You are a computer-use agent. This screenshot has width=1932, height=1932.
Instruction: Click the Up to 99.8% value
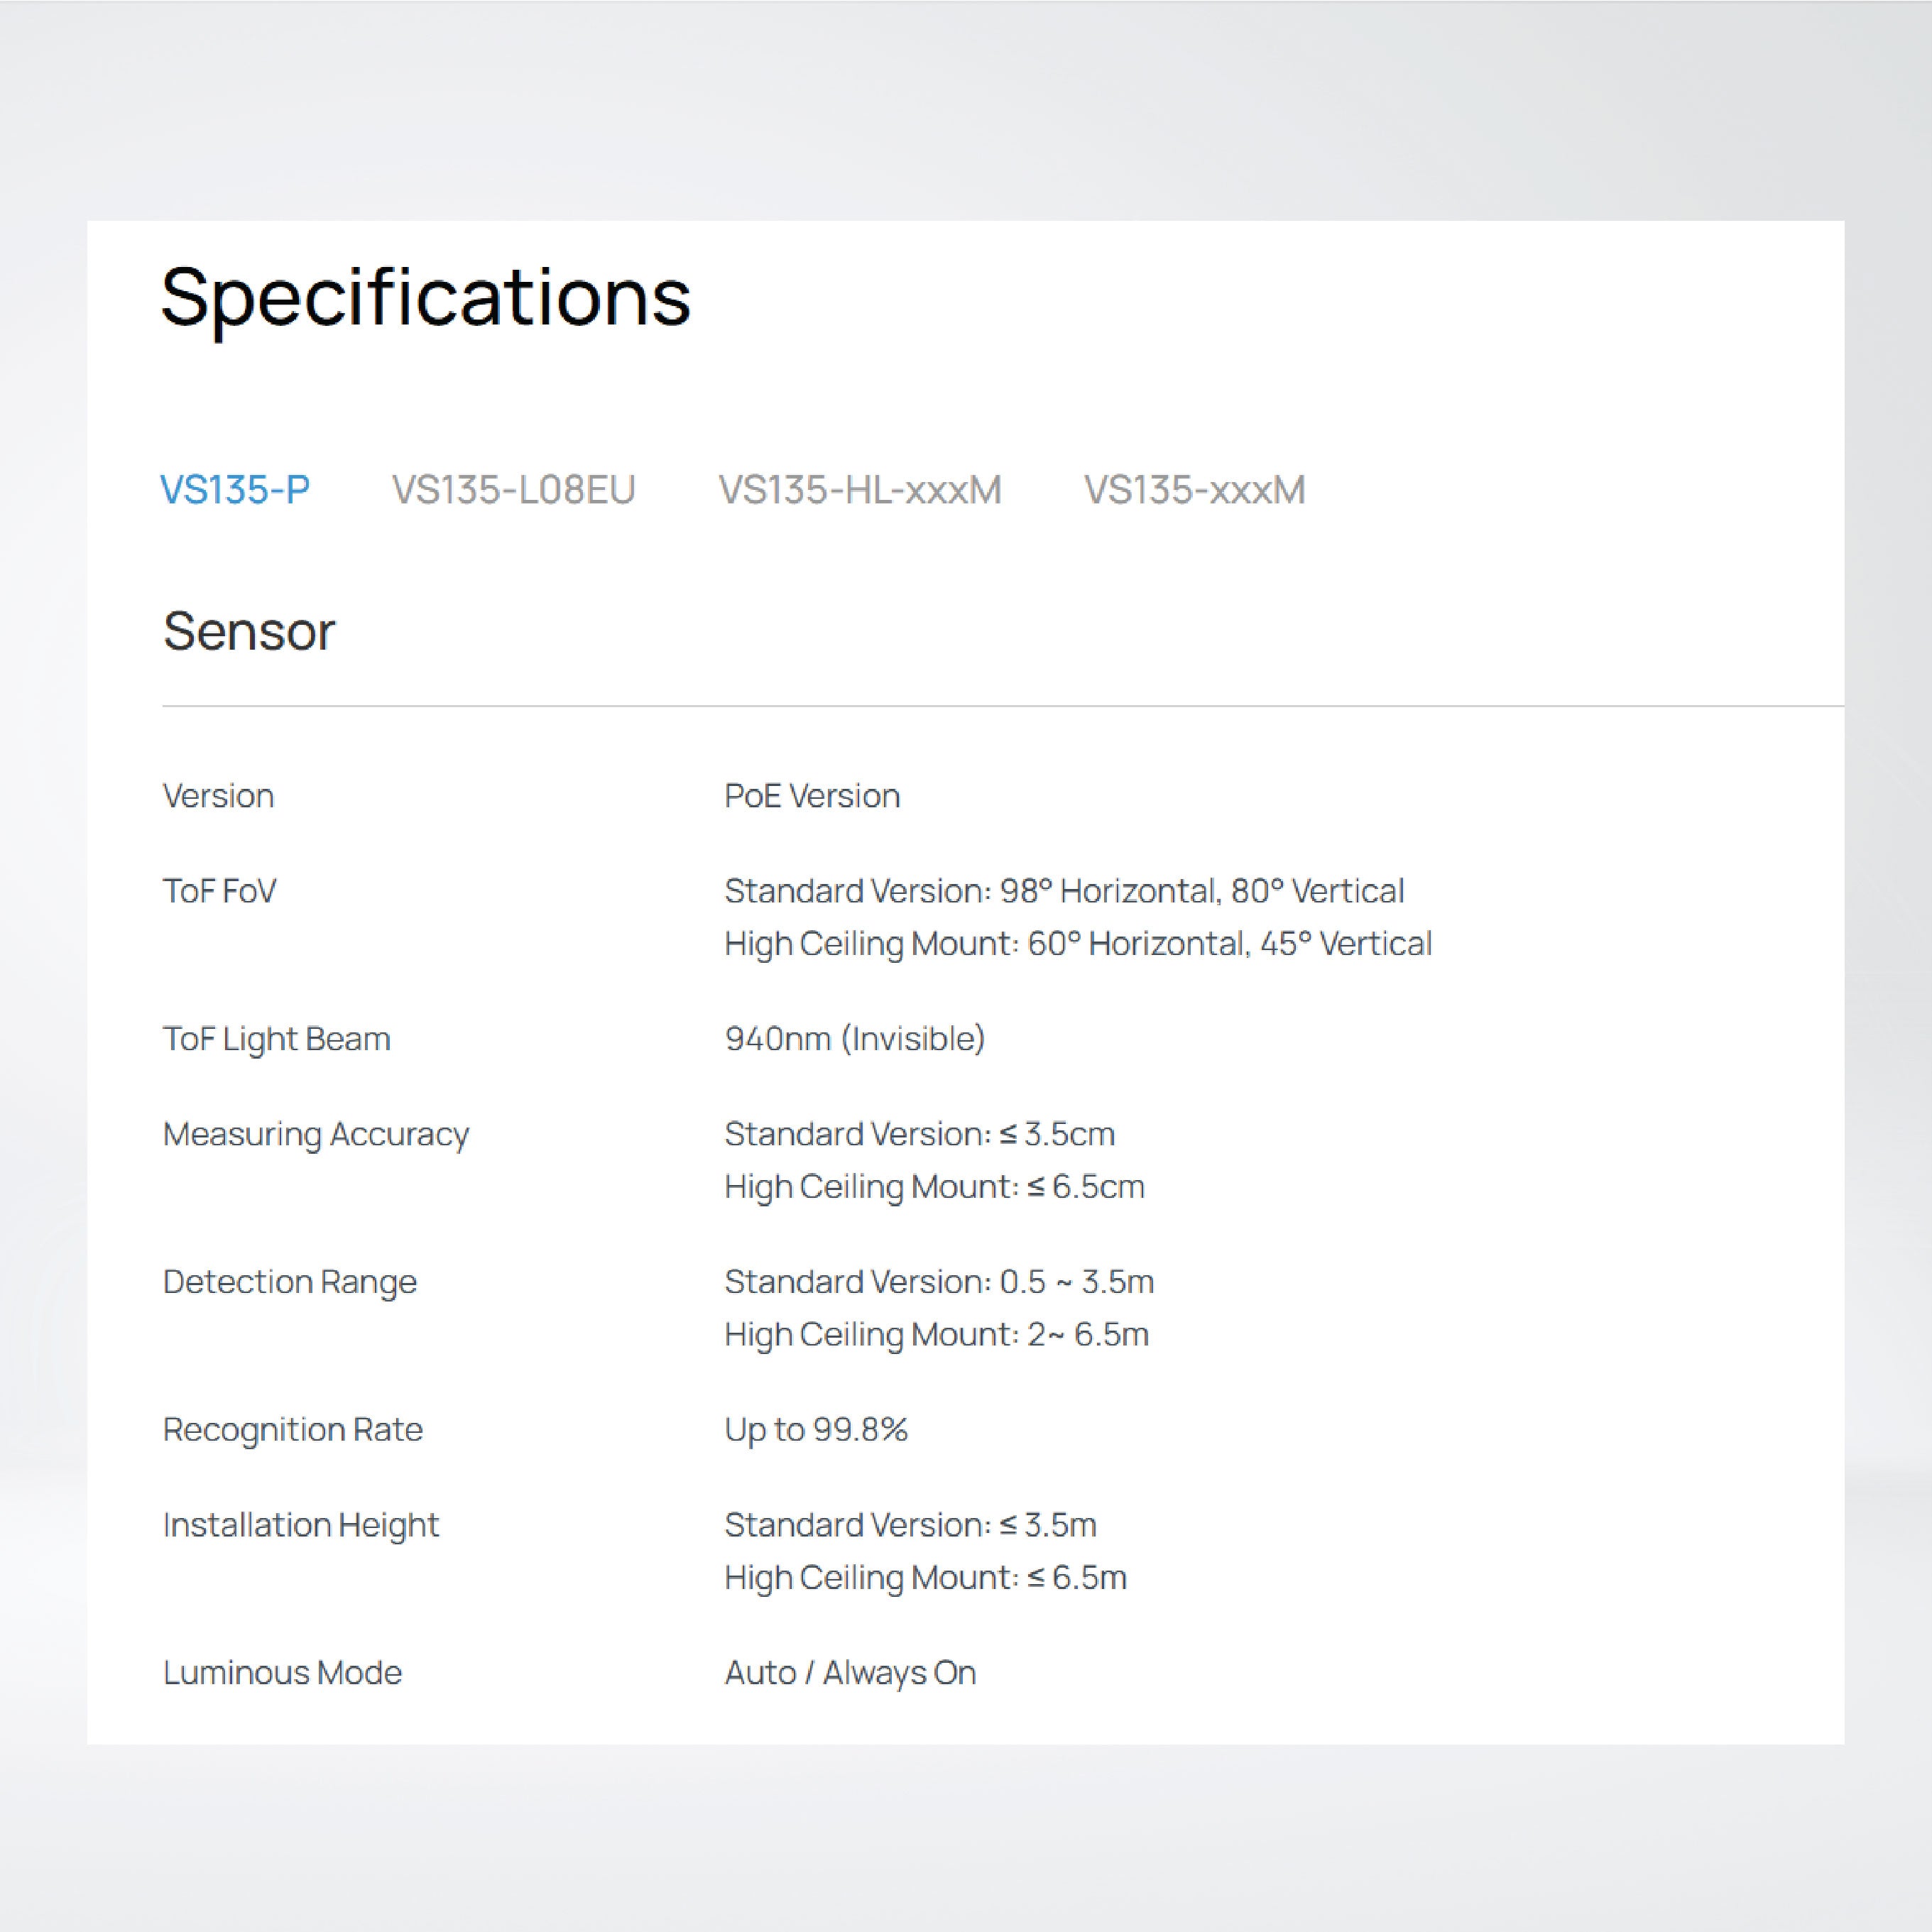pyautogui.click(x=816, y=1430)
